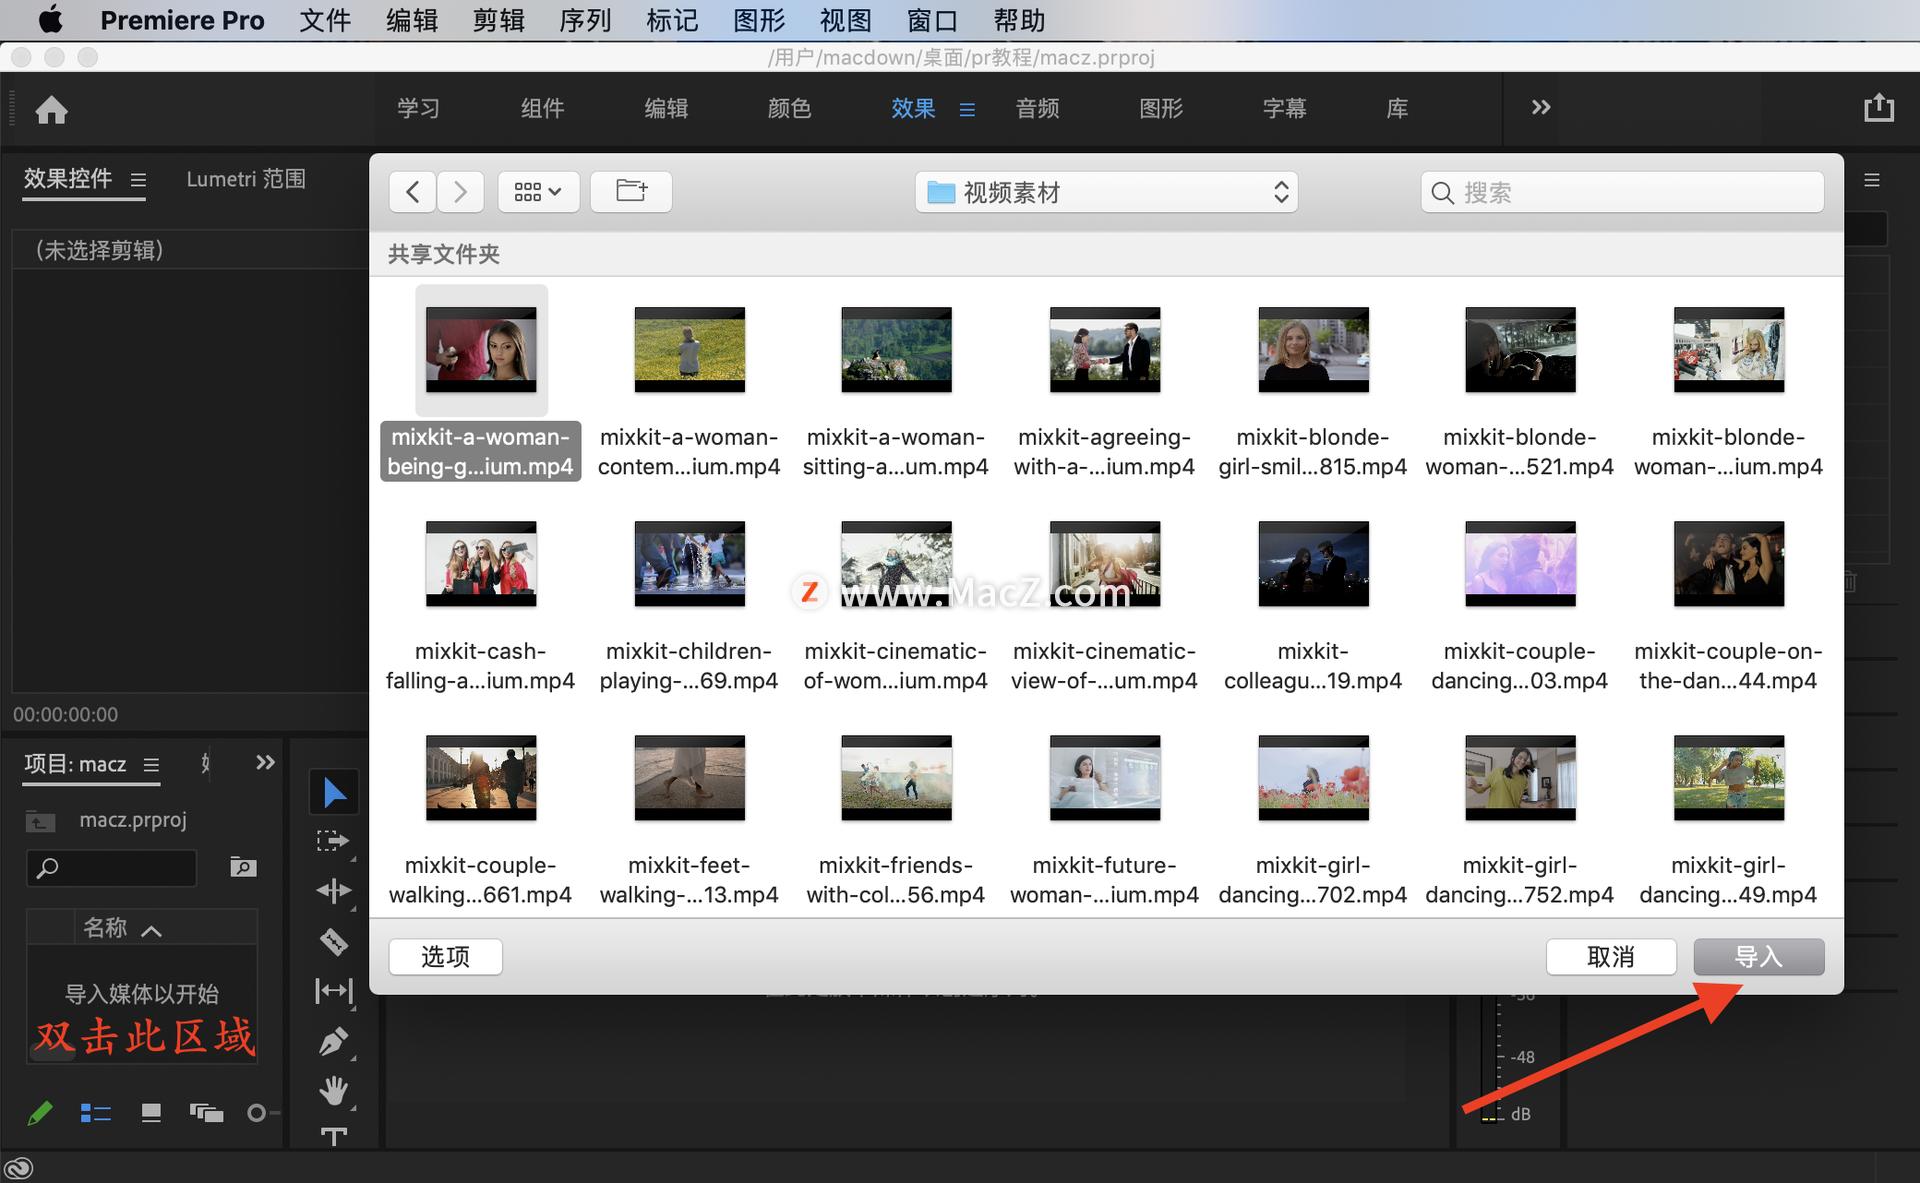This screenshot has height=1183, width=1920.
Task: Open the 文件 menu
Action: click(325, 20)
